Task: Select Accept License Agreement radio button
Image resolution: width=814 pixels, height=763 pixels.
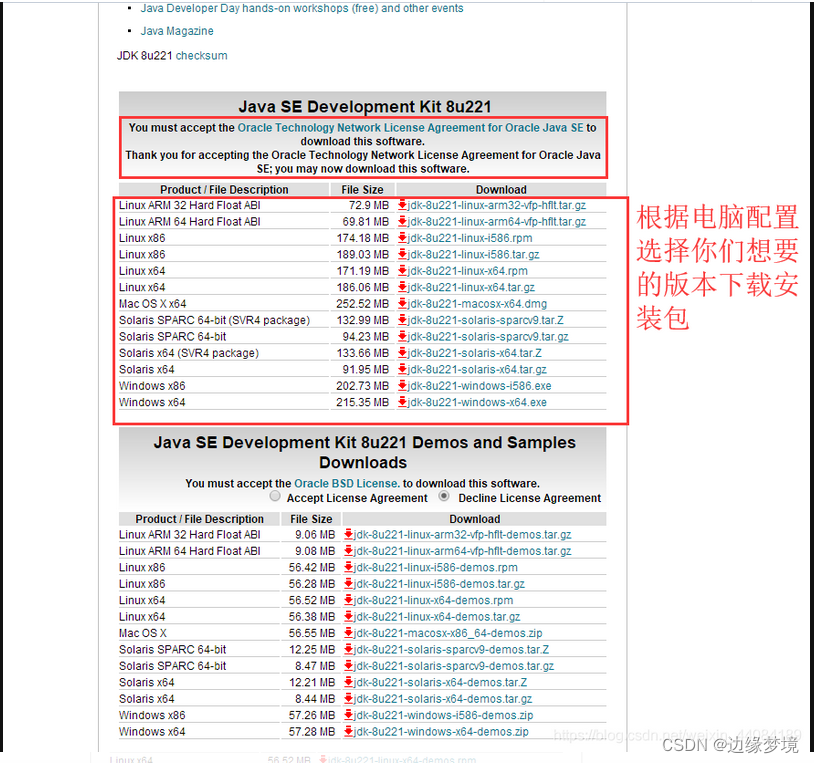Action: [275, 496]
